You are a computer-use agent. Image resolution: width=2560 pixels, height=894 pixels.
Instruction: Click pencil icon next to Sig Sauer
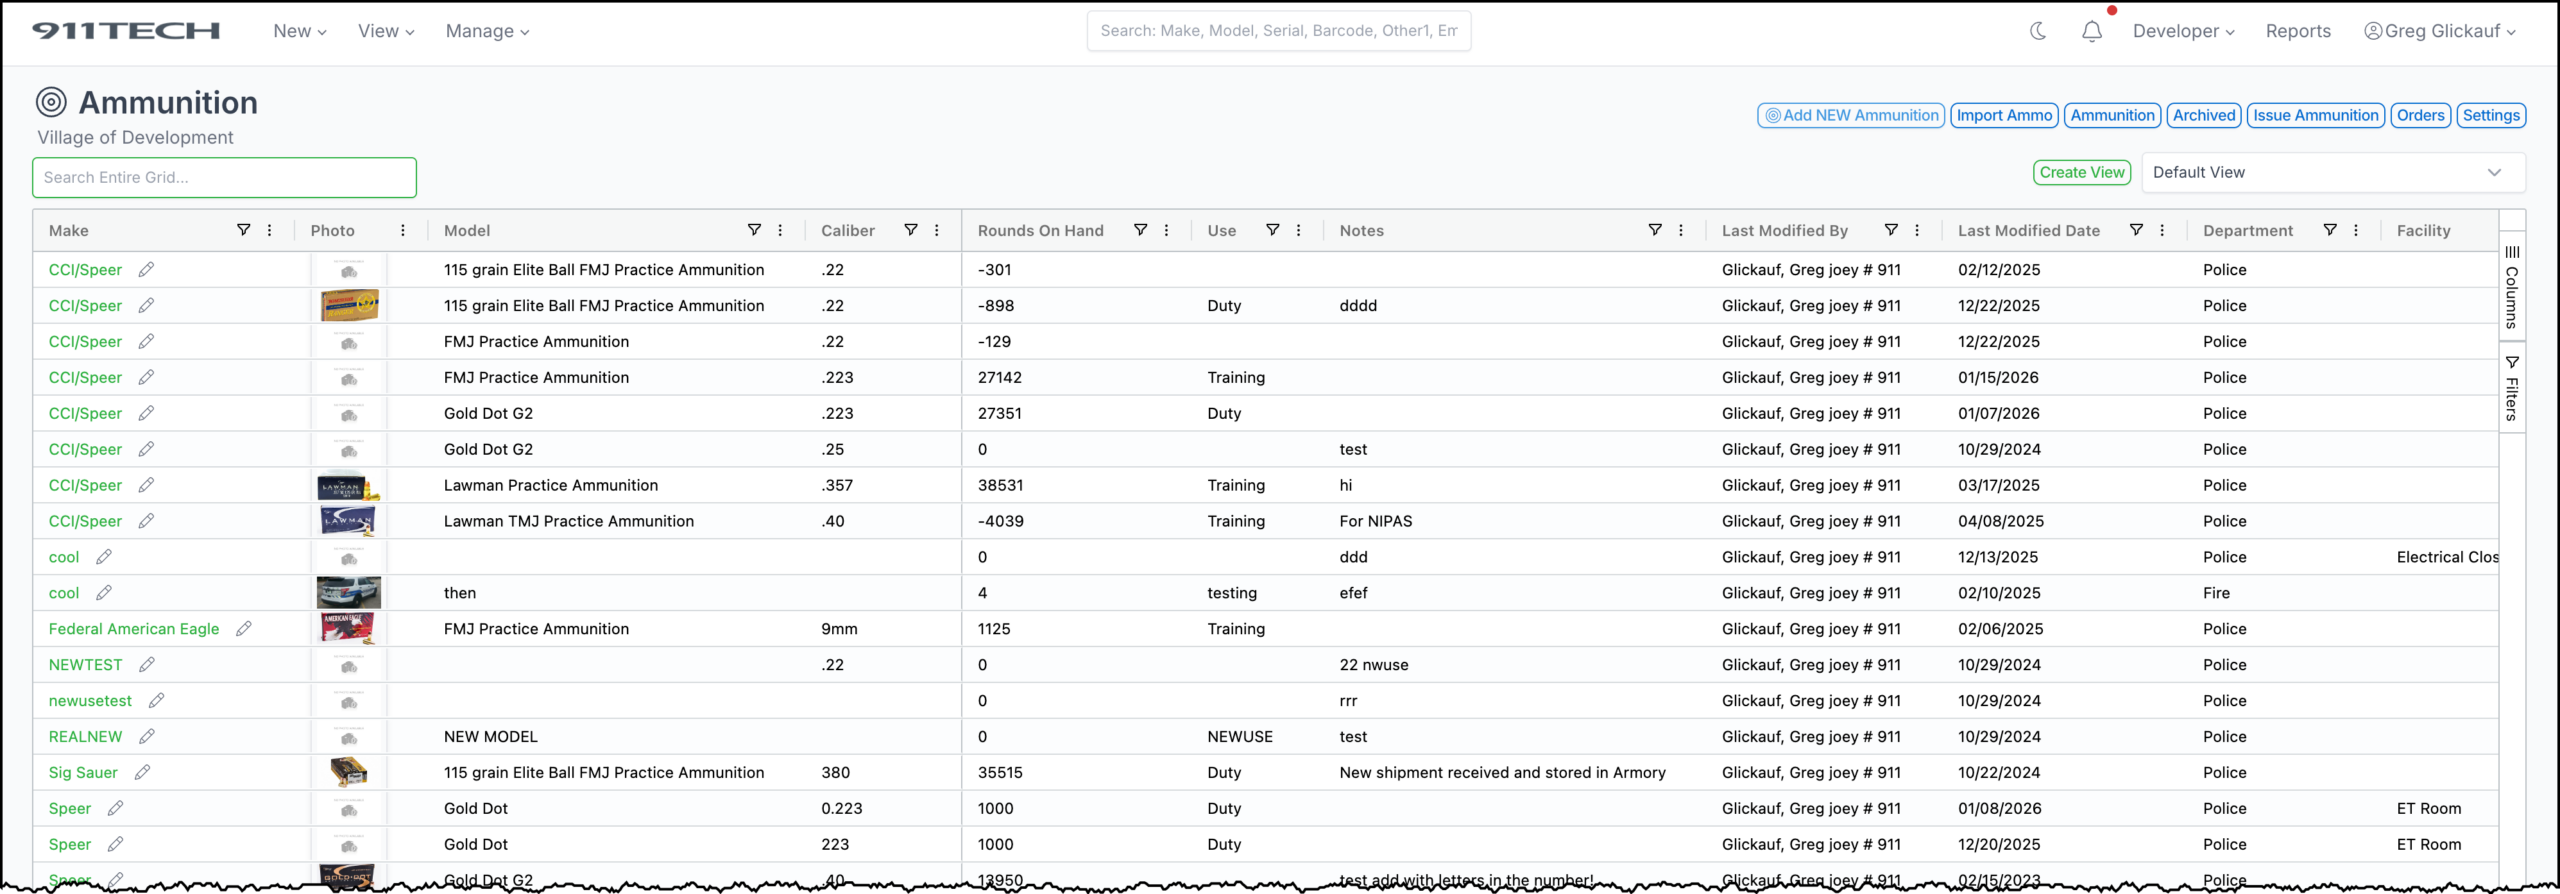pos(143,773)
